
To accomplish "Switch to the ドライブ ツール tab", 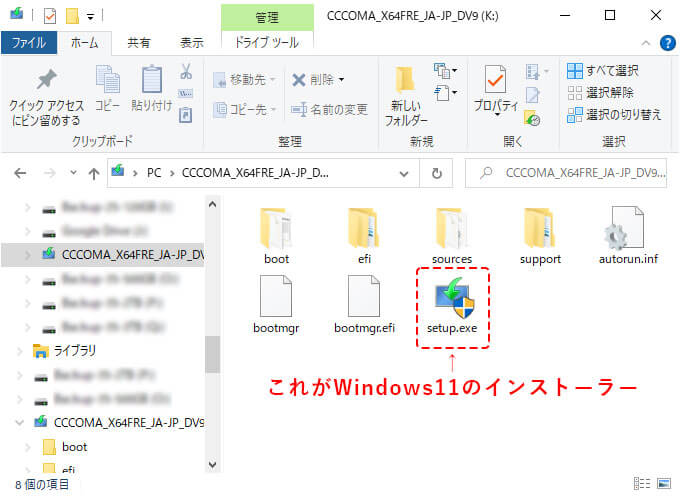I will pos(267,43).
